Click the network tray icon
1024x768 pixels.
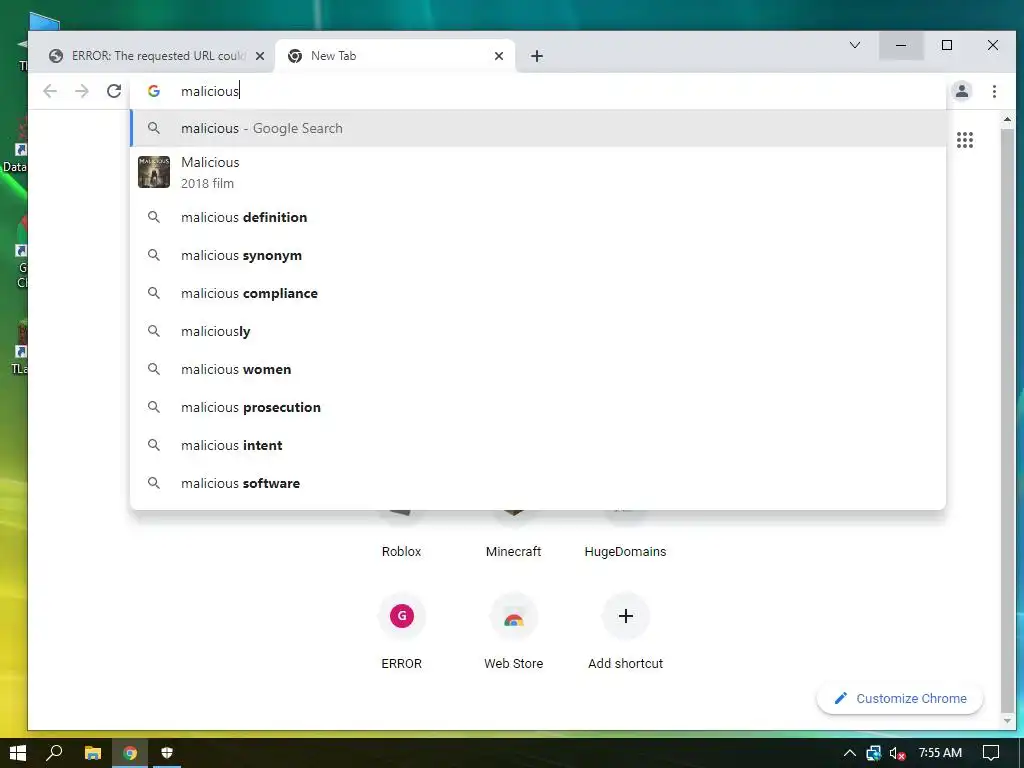pyautogui.click(x=873, y=753)
